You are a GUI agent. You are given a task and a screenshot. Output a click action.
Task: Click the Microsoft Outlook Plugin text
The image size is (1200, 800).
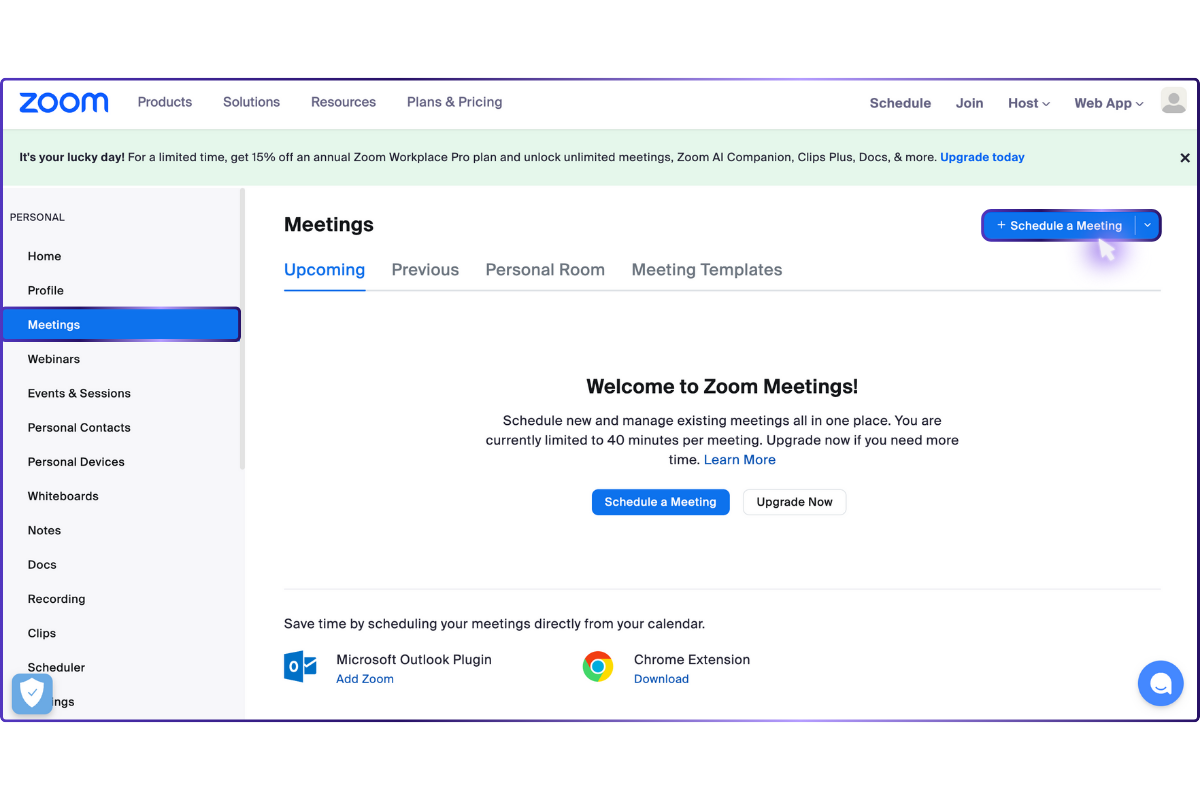point(414,660)
